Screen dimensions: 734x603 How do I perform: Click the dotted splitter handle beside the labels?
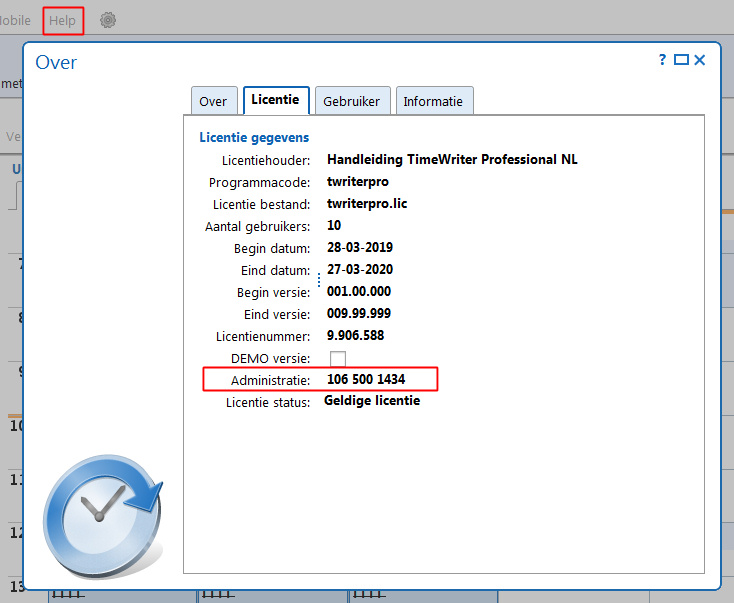click(319, 280)
